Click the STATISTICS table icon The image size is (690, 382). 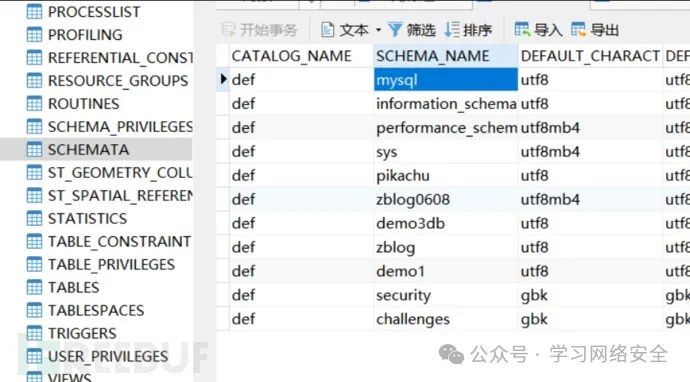34,218
